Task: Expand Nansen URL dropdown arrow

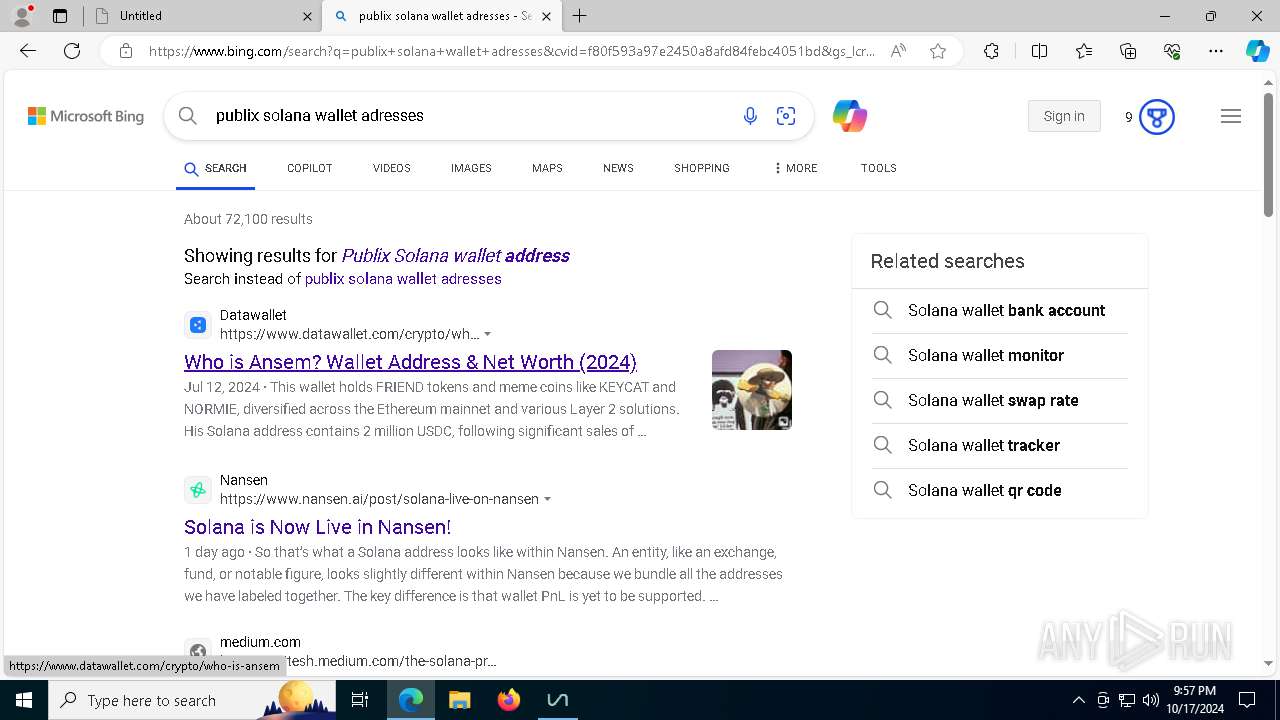Action: (548, 499)
